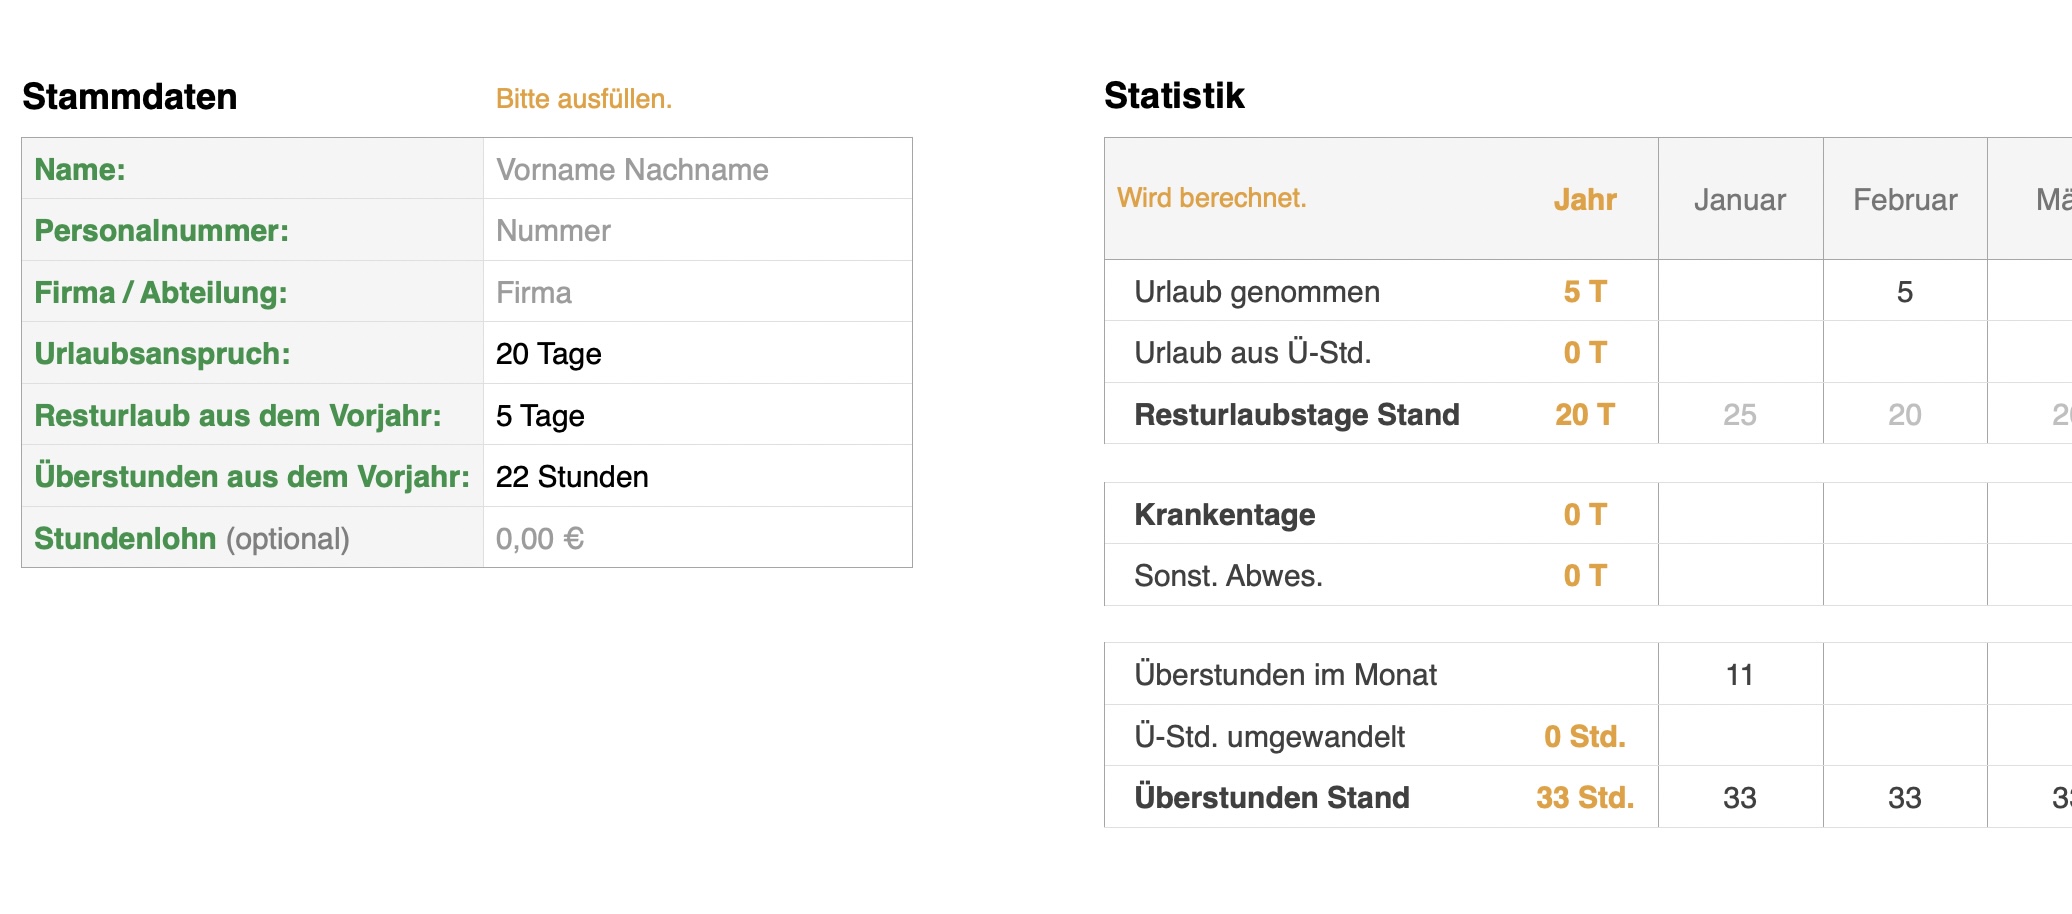Image resolution: width=2072 pixels, height=914 pixels.
Task: Select the Urlaubsanspruch '20 Tage' cell
Action: point(696,354)
